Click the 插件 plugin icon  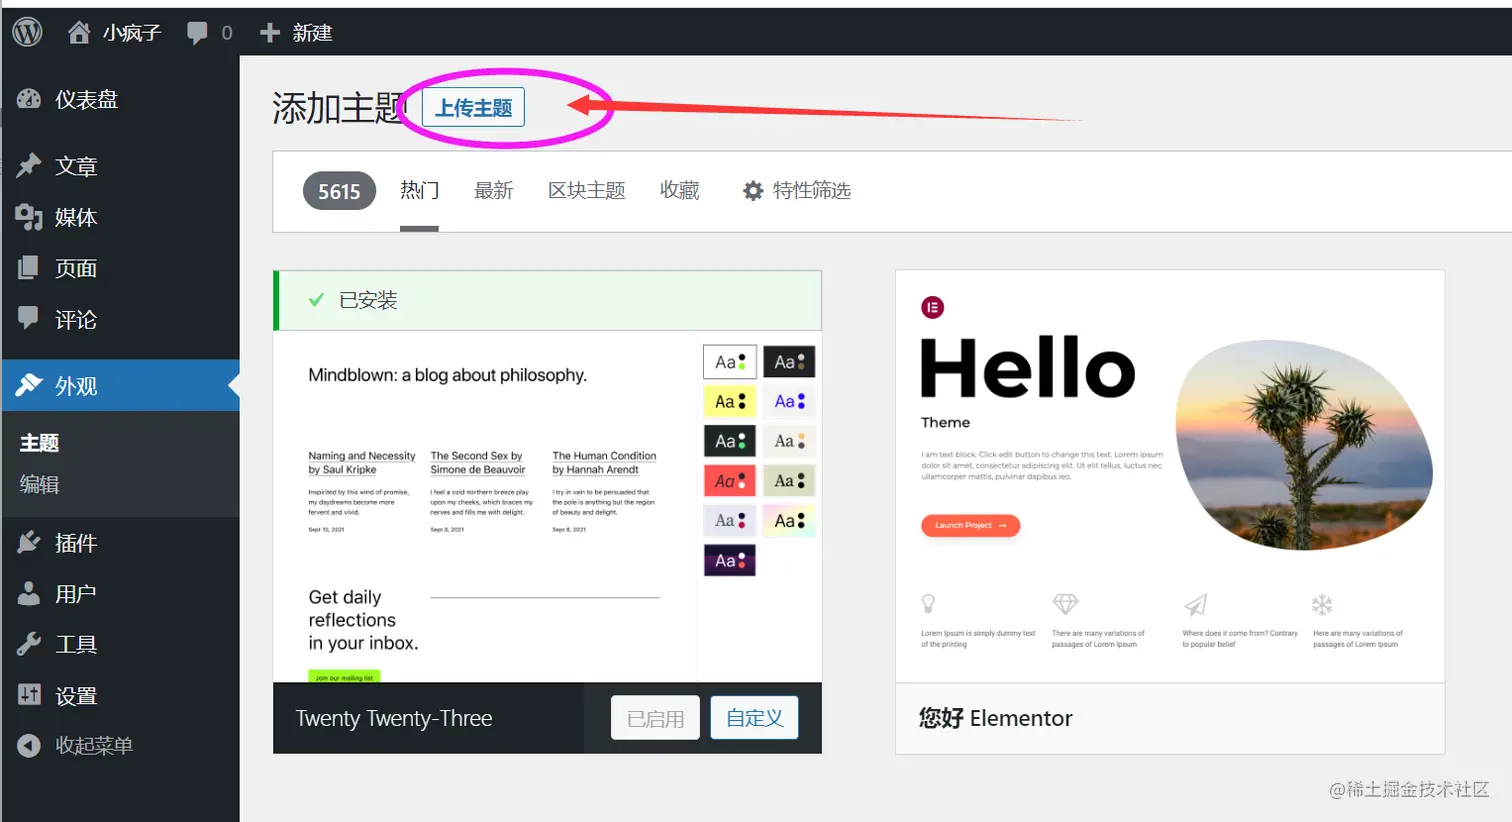pyautogui.click(x=29, y=542)
